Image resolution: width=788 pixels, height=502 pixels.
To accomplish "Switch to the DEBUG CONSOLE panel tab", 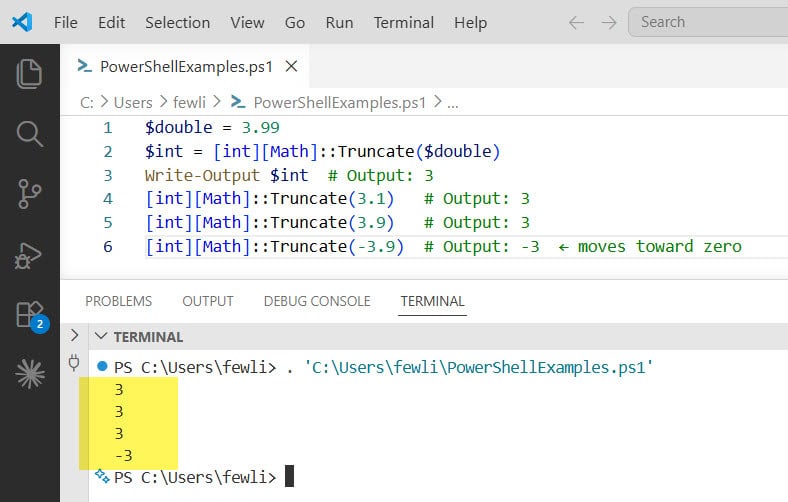I will 317,301.
